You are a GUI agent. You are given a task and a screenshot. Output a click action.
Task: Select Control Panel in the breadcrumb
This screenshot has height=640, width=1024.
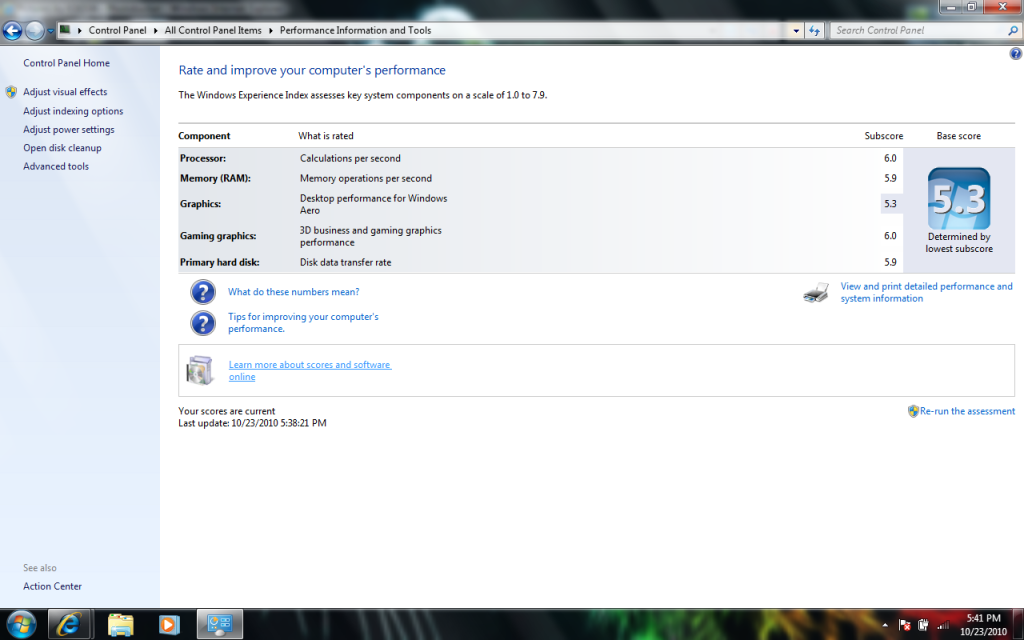pyautogui.click(x=118, y=30)
